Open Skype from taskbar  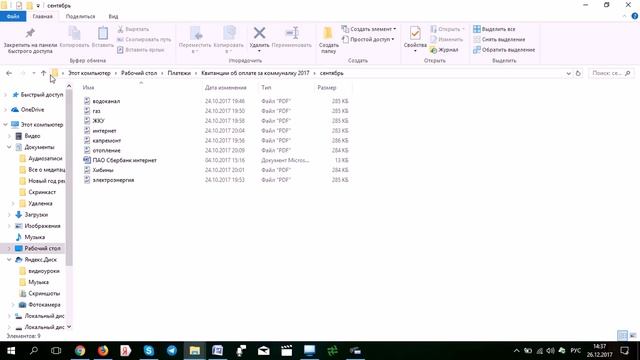pos(149,351)
